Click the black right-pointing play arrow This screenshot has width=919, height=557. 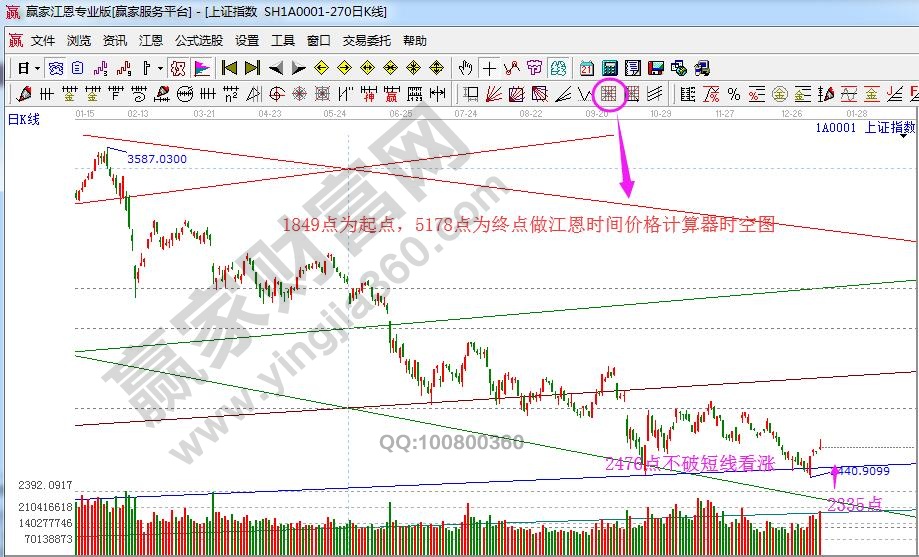click(x=298, y=69)
